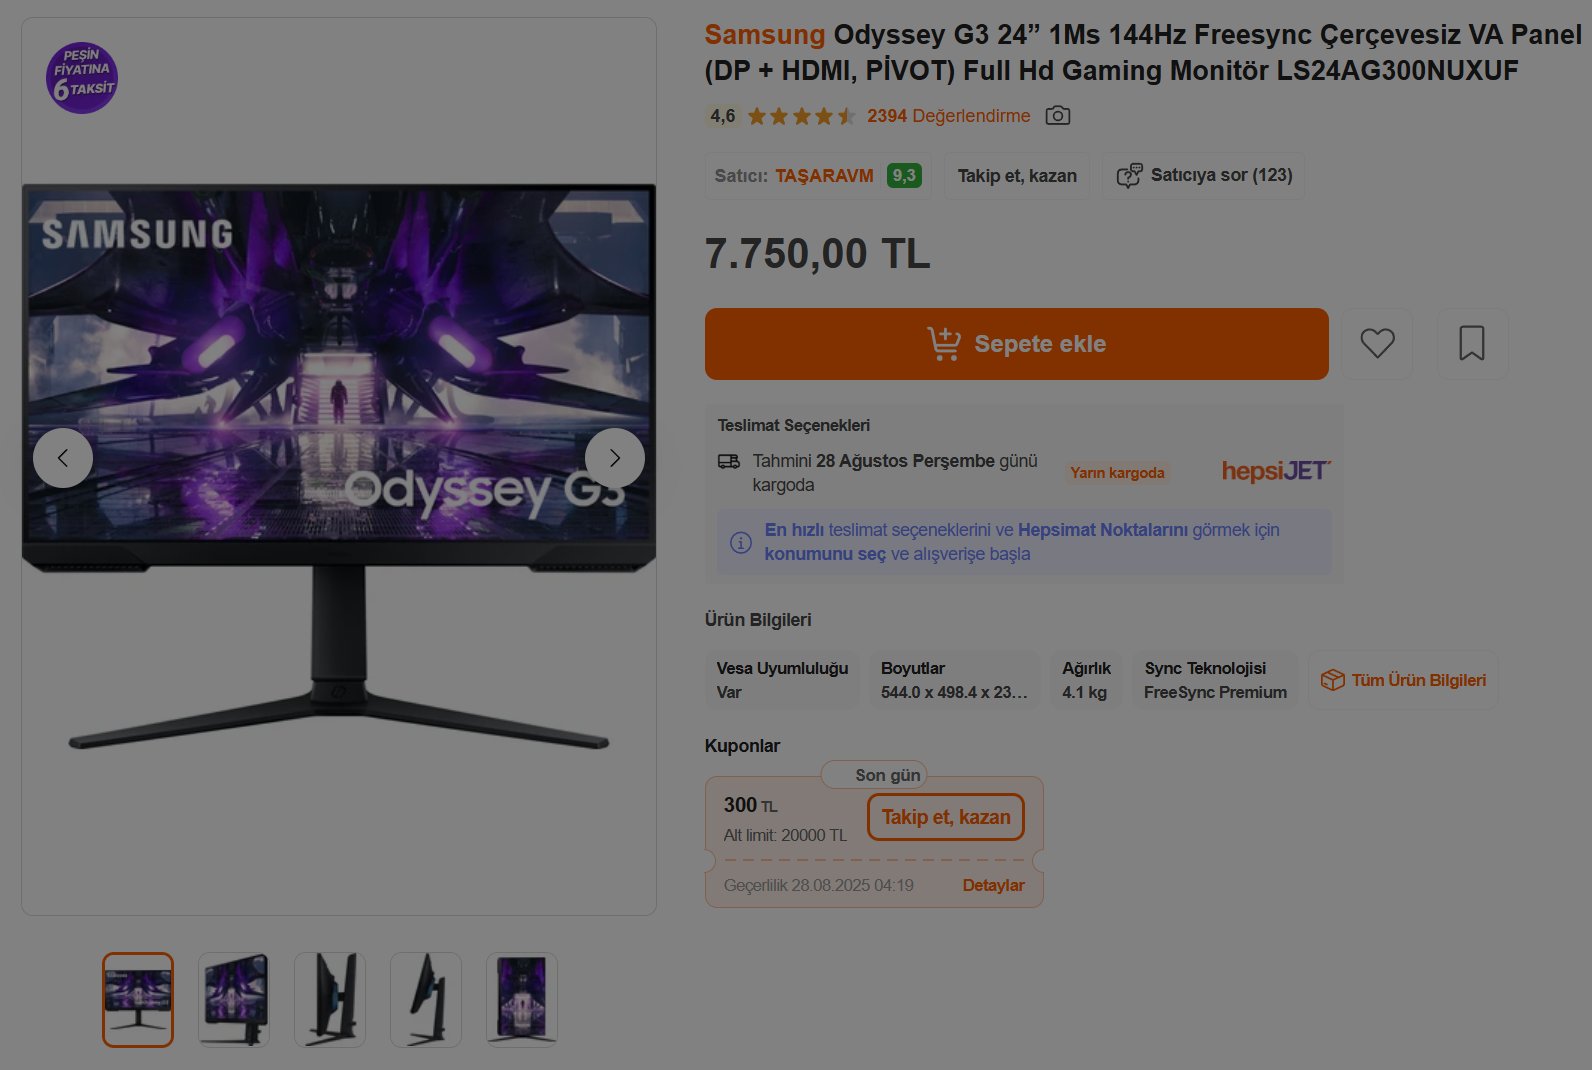Save product with the bookmark icon
This screenshot has width=1592, height=1070.
pyautogui.click(x=1472, y=344)
